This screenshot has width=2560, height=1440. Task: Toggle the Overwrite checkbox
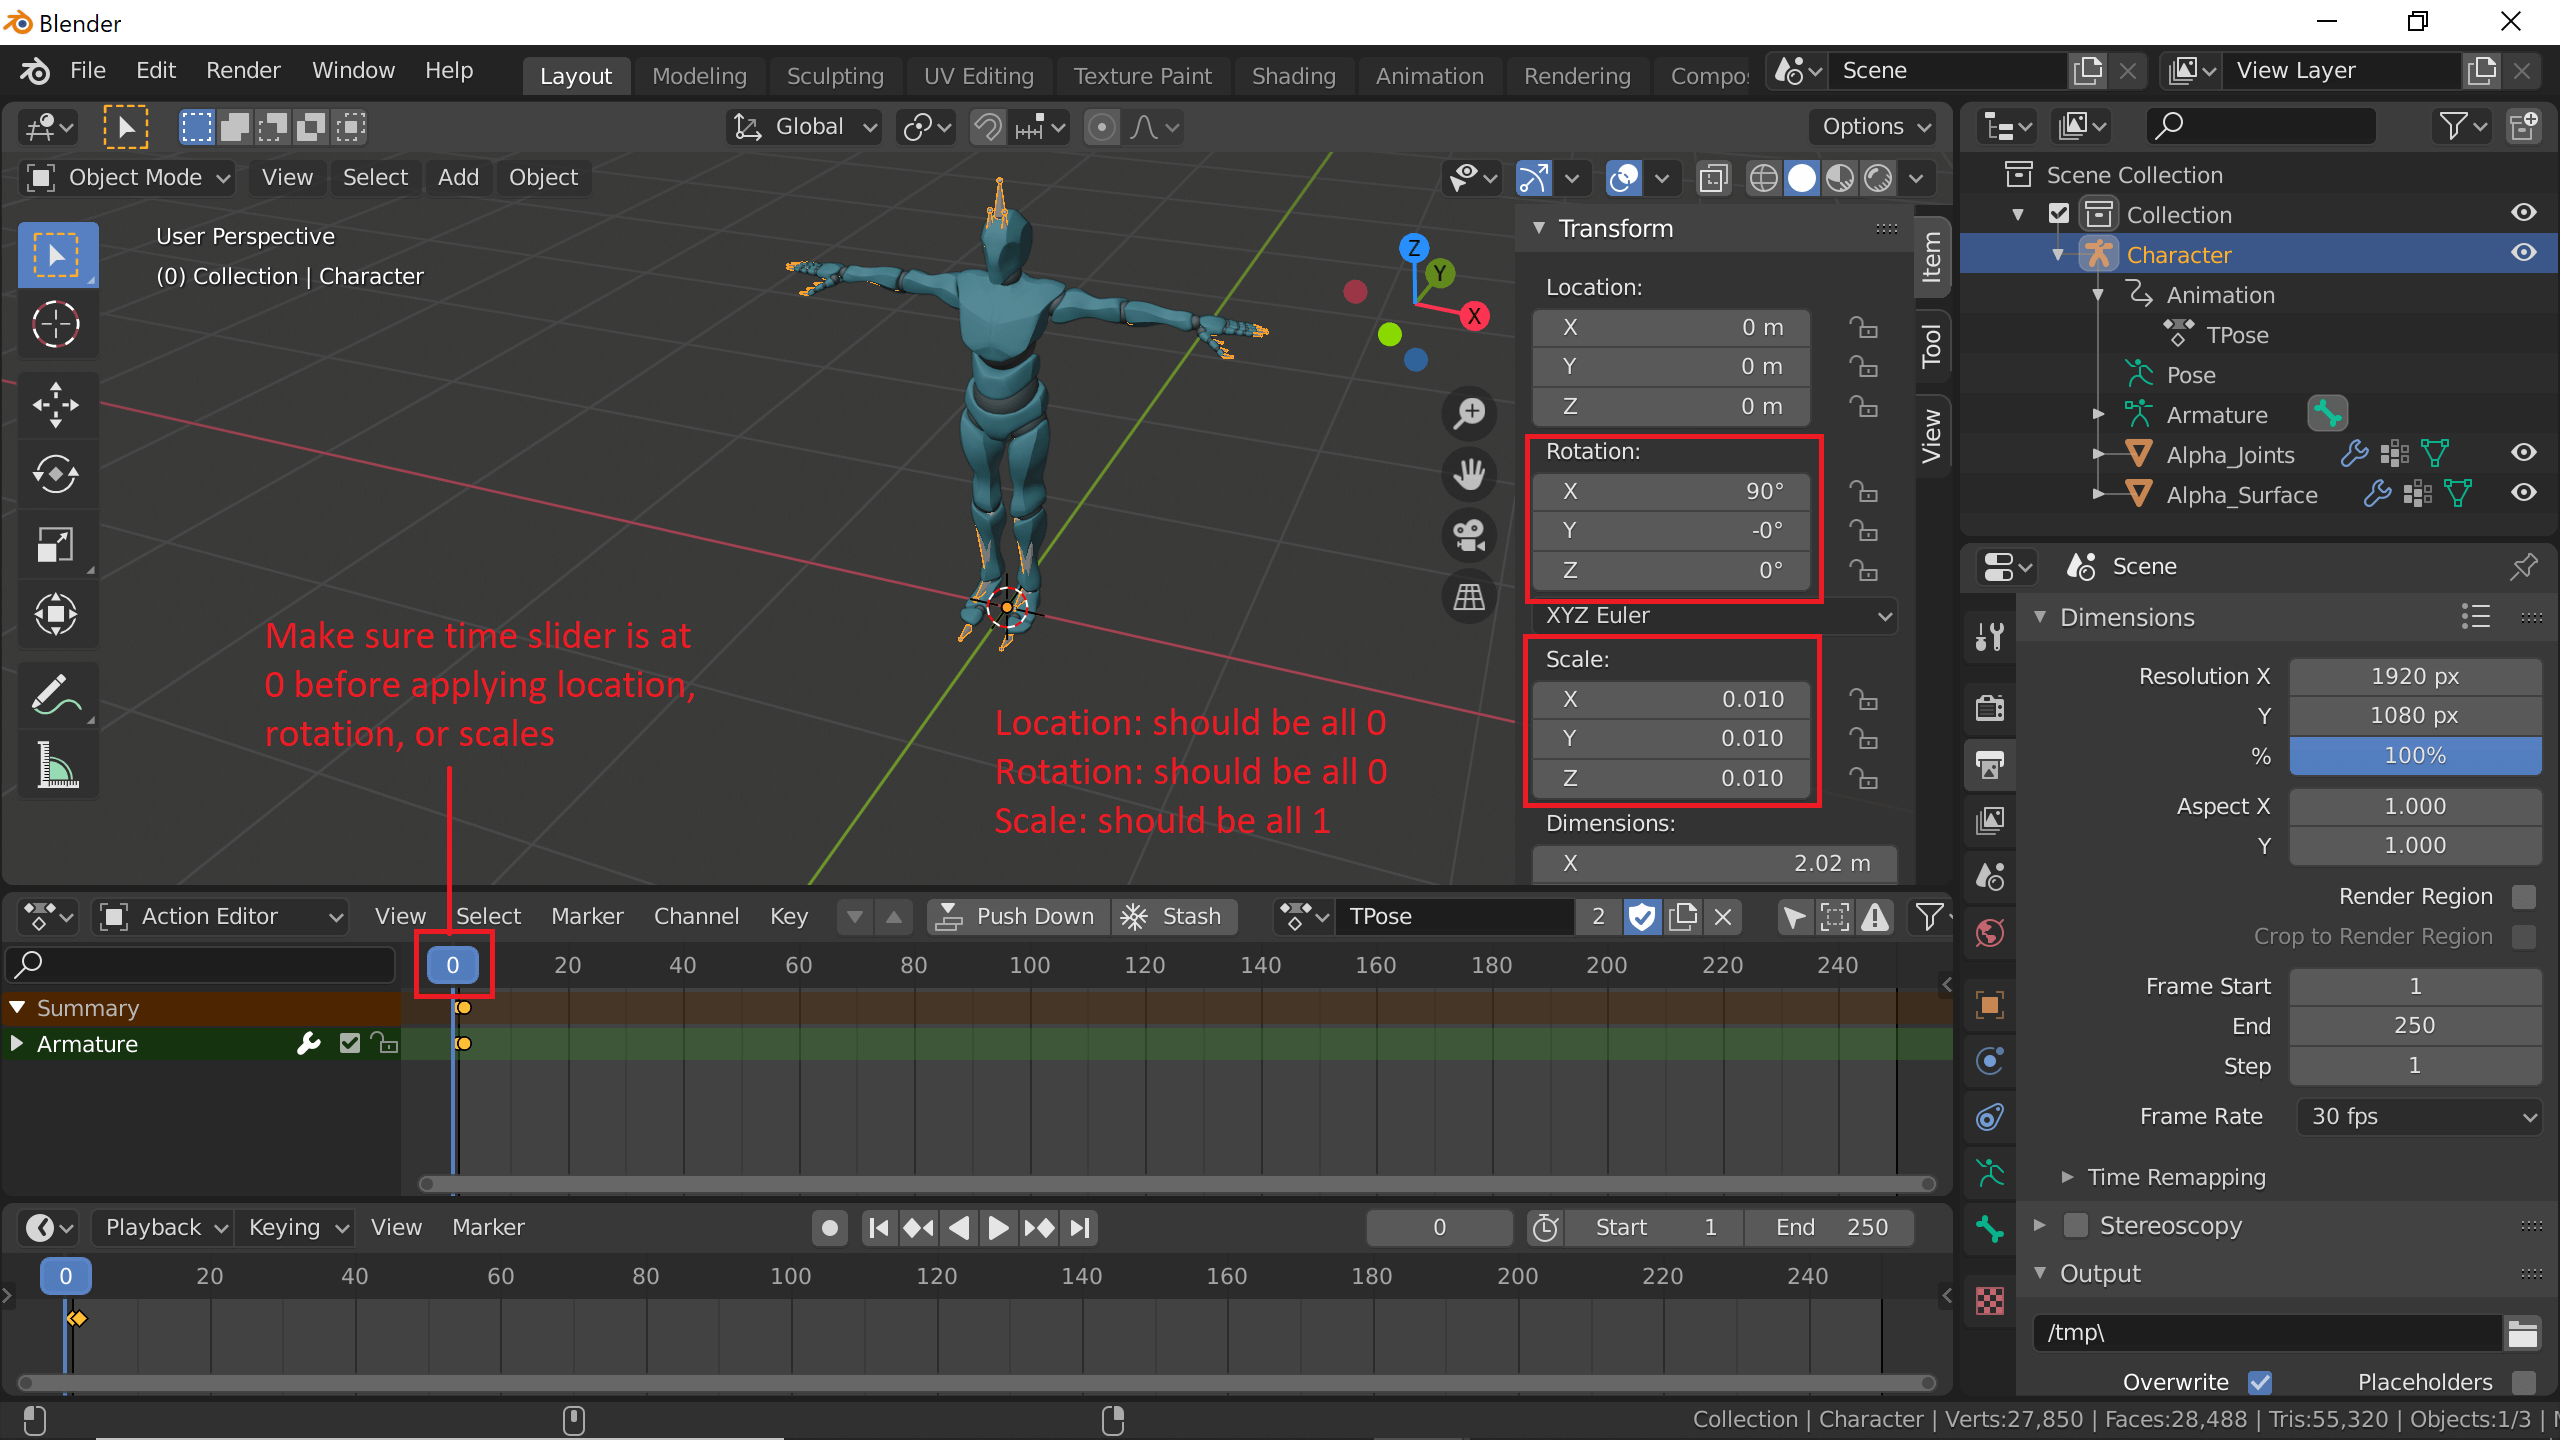click(2260, 1383)
